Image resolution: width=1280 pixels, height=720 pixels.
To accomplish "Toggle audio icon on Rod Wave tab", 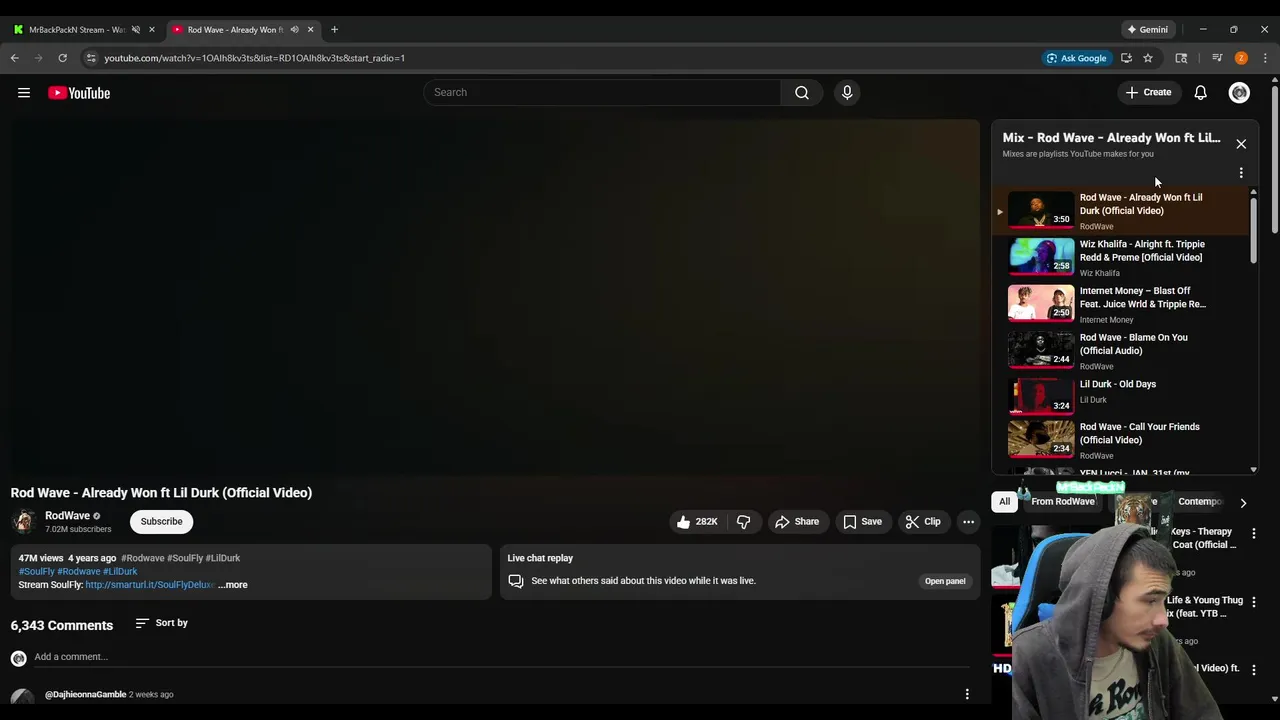I will point(294,29).
